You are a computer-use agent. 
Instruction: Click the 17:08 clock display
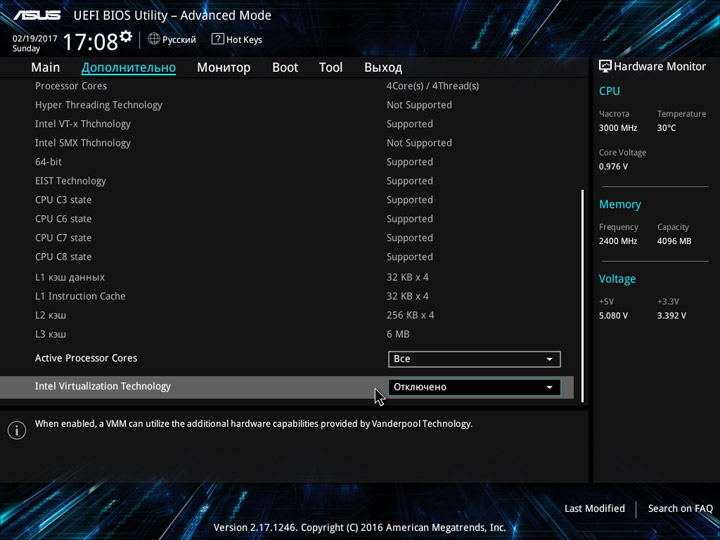coord(90,42)
